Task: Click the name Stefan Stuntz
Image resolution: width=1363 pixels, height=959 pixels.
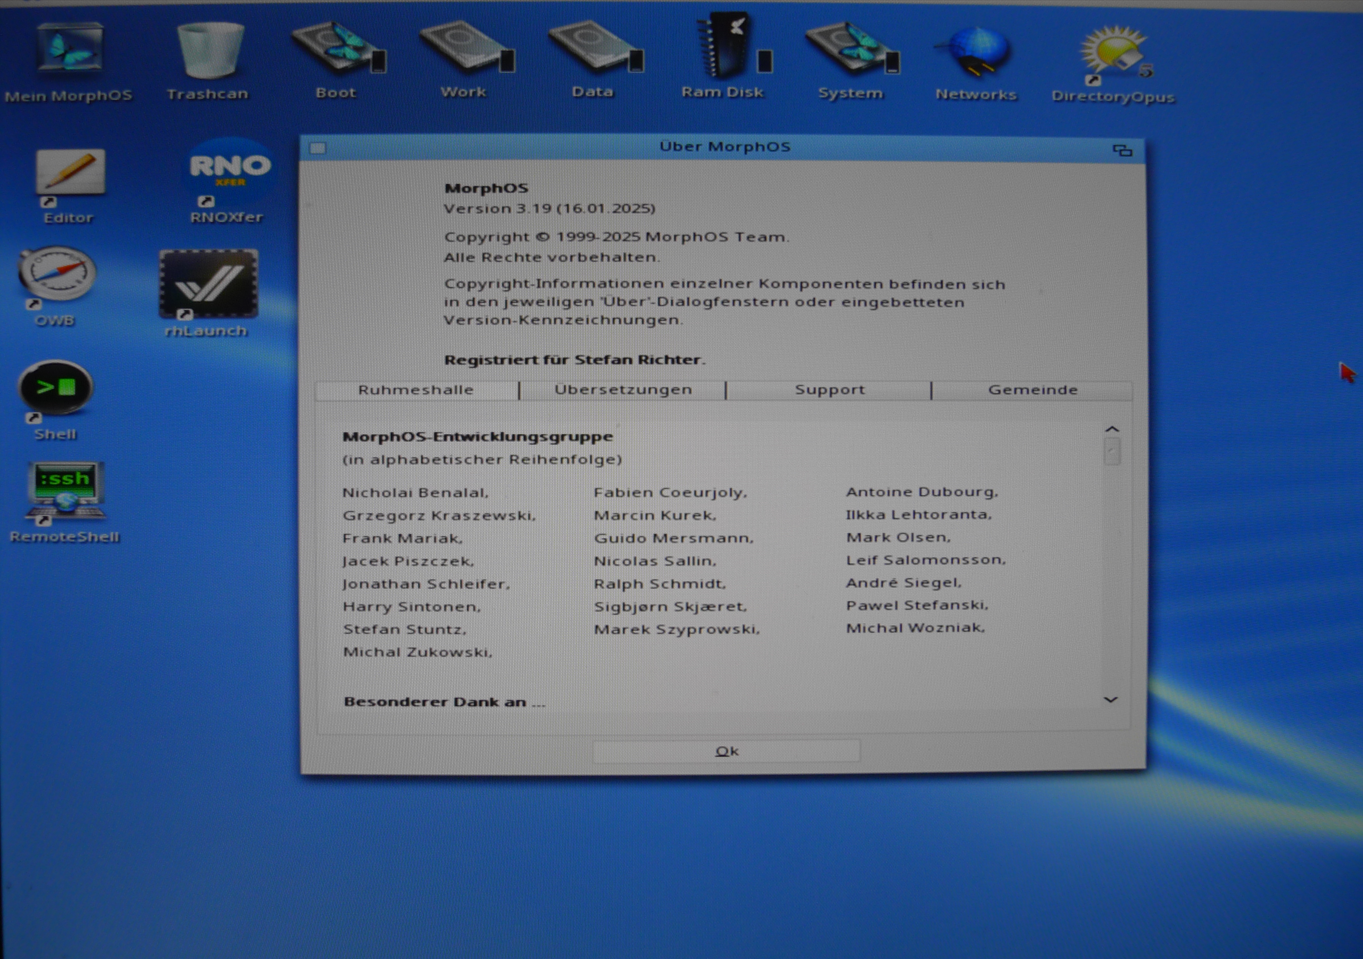Action: 404,630
